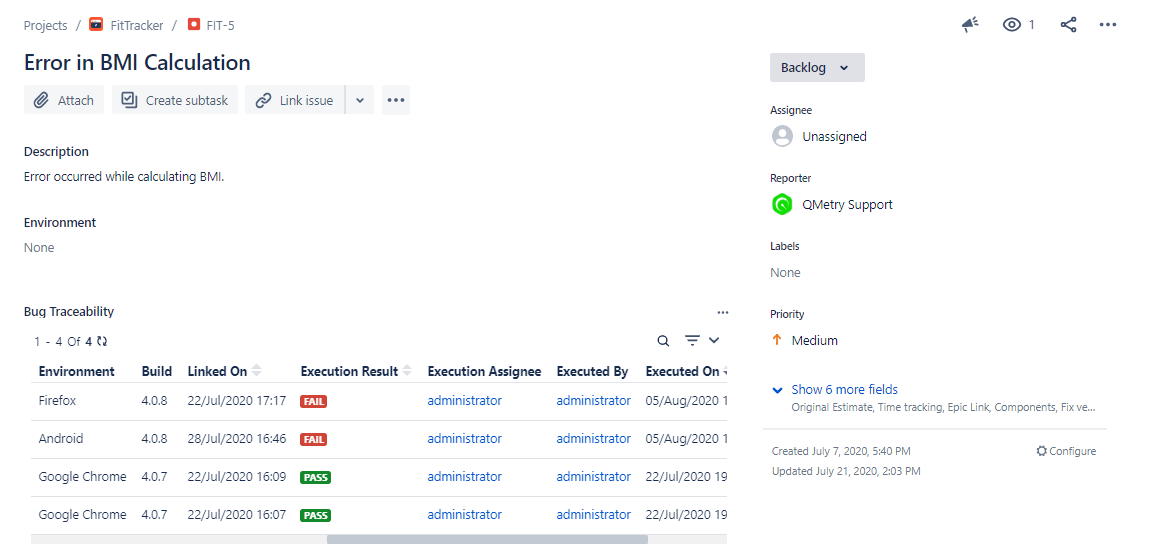Viewport: 1157px width, 551px height.
Task: Click issue title Error in BMI Calculation
Action: 137,62
